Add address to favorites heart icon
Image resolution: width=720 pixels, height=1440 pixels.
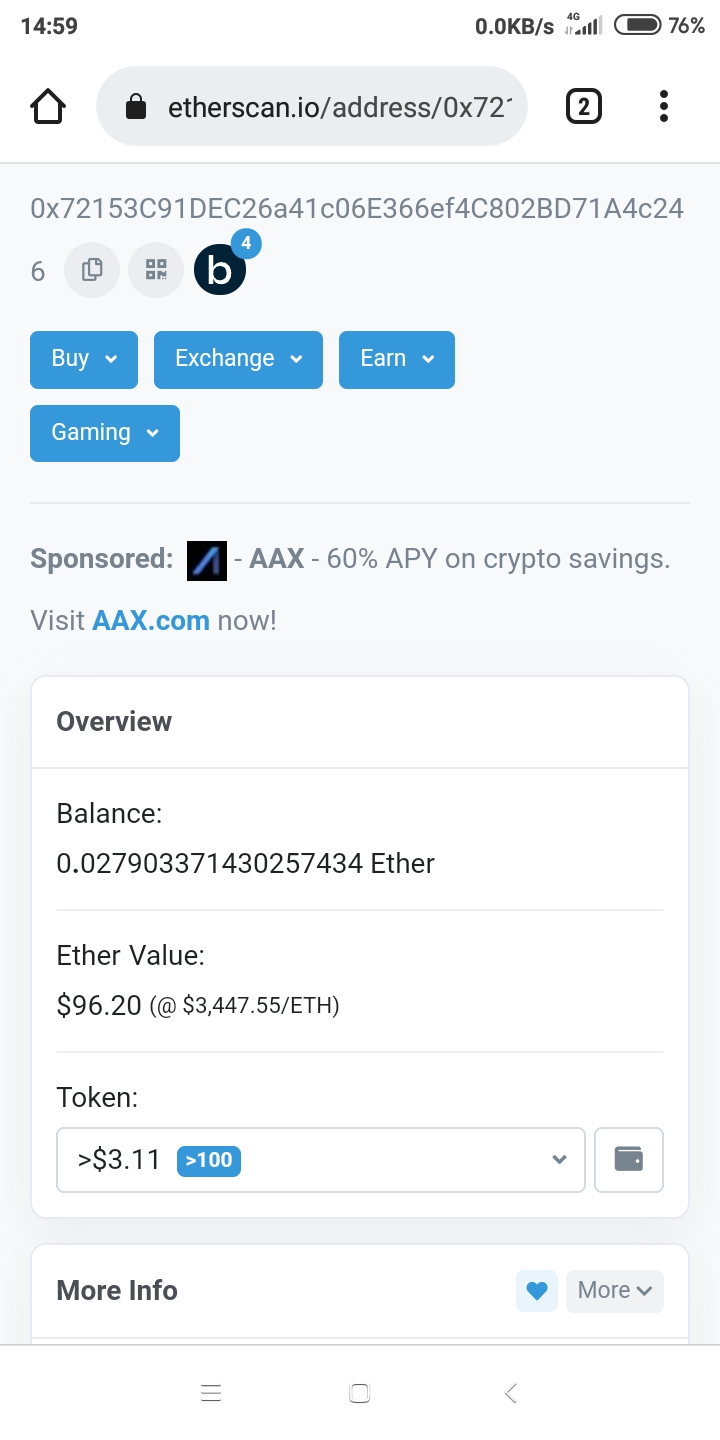pyautogui.click(x=537, y=1291)
